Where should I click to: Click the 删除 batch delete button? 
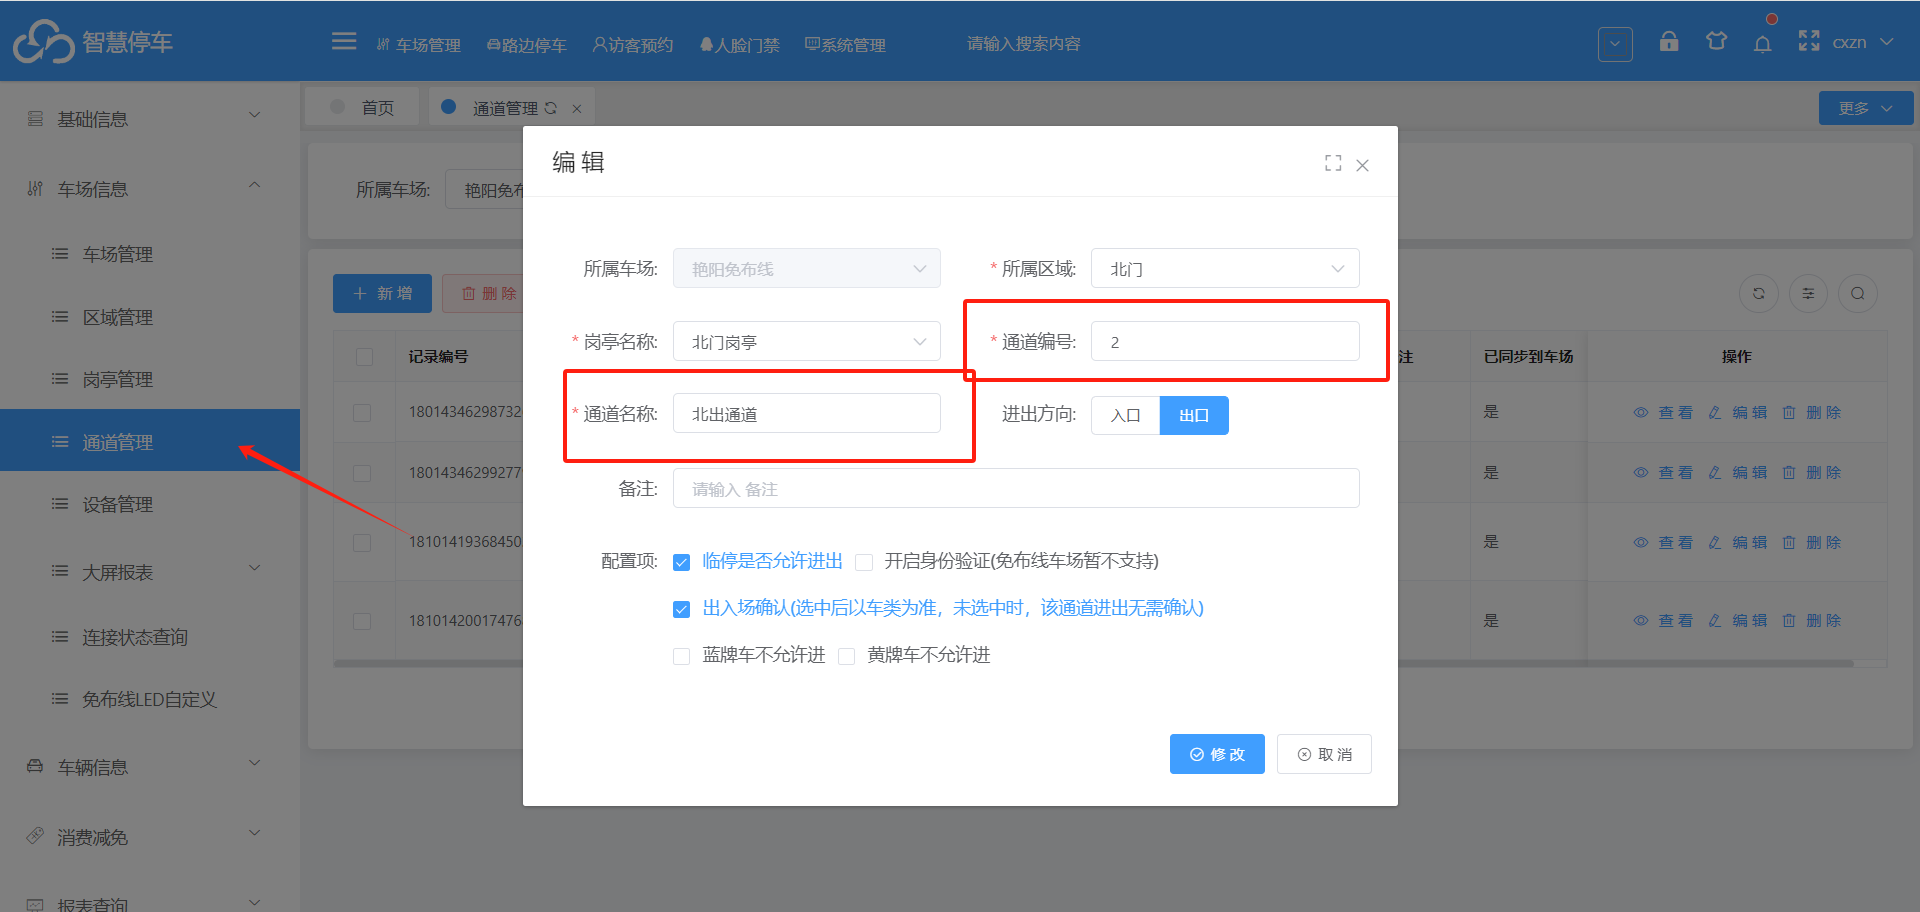click(x=484, y=293)
